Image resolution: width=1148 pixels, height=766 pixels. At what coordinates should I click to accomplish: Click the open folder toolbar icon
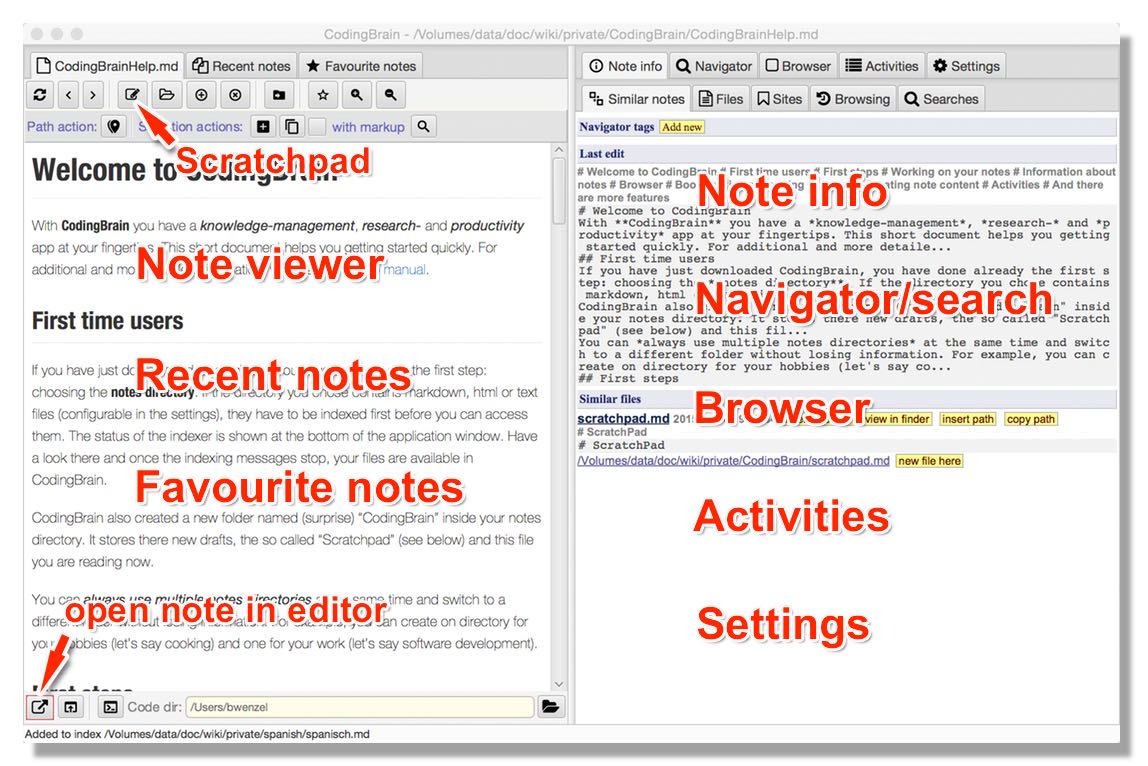(167, 95)
